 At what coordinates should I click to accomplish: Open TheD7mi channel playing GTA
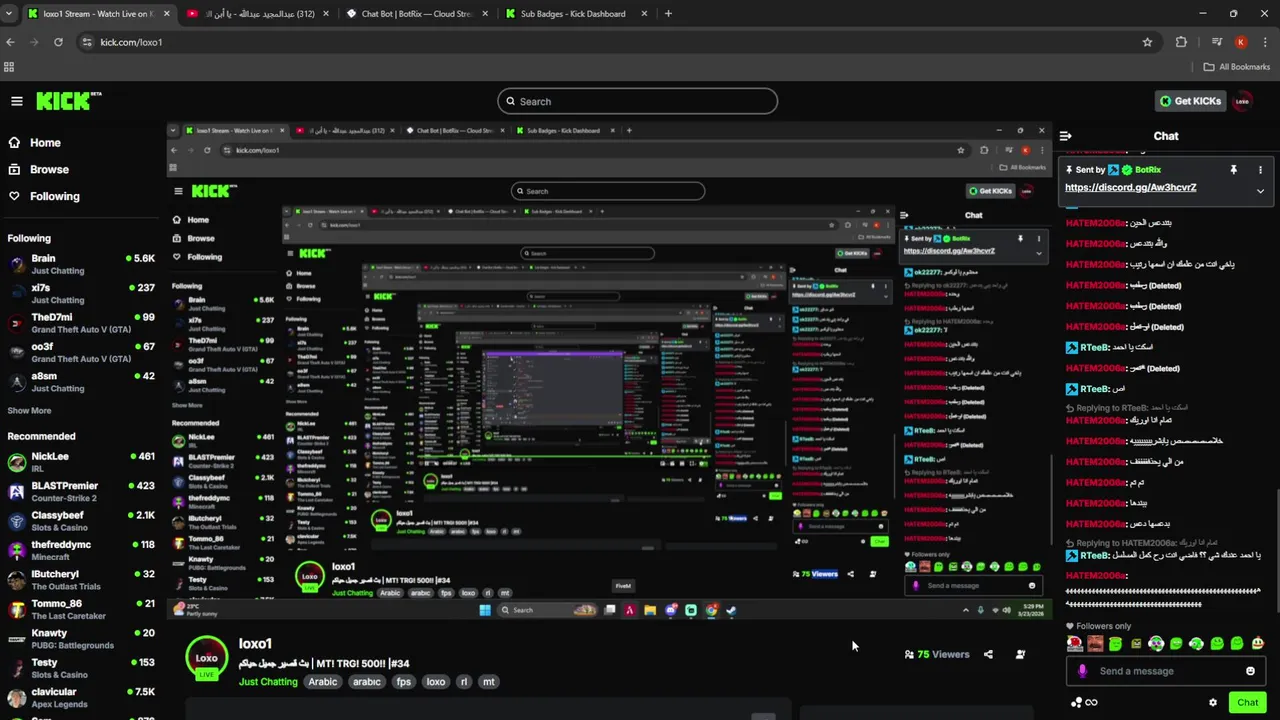pyautogui.click(x=80, y=323)
